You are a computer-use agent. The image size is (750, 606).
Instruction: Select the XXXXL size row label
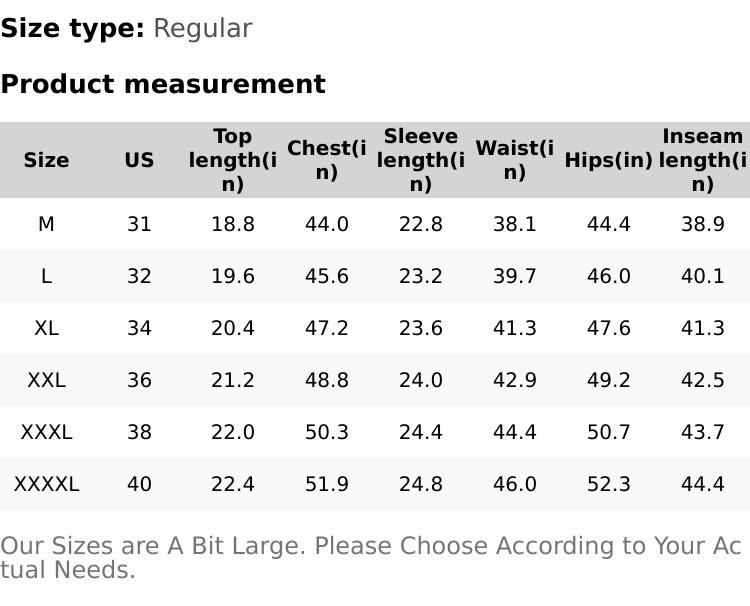click(46, 484)
